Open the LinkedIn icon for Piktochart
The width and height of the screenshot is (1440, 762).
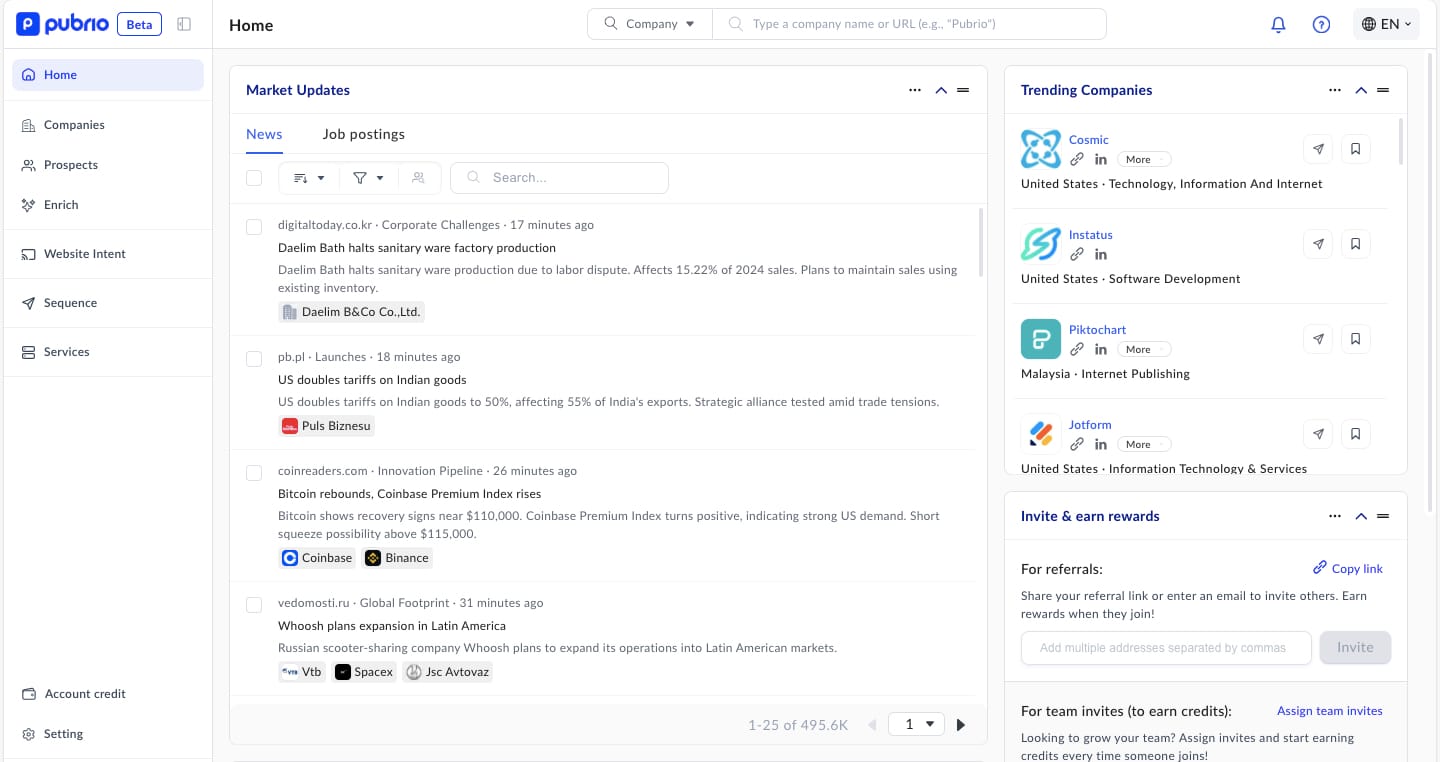pyautogui.click(x=1100, y=350)
